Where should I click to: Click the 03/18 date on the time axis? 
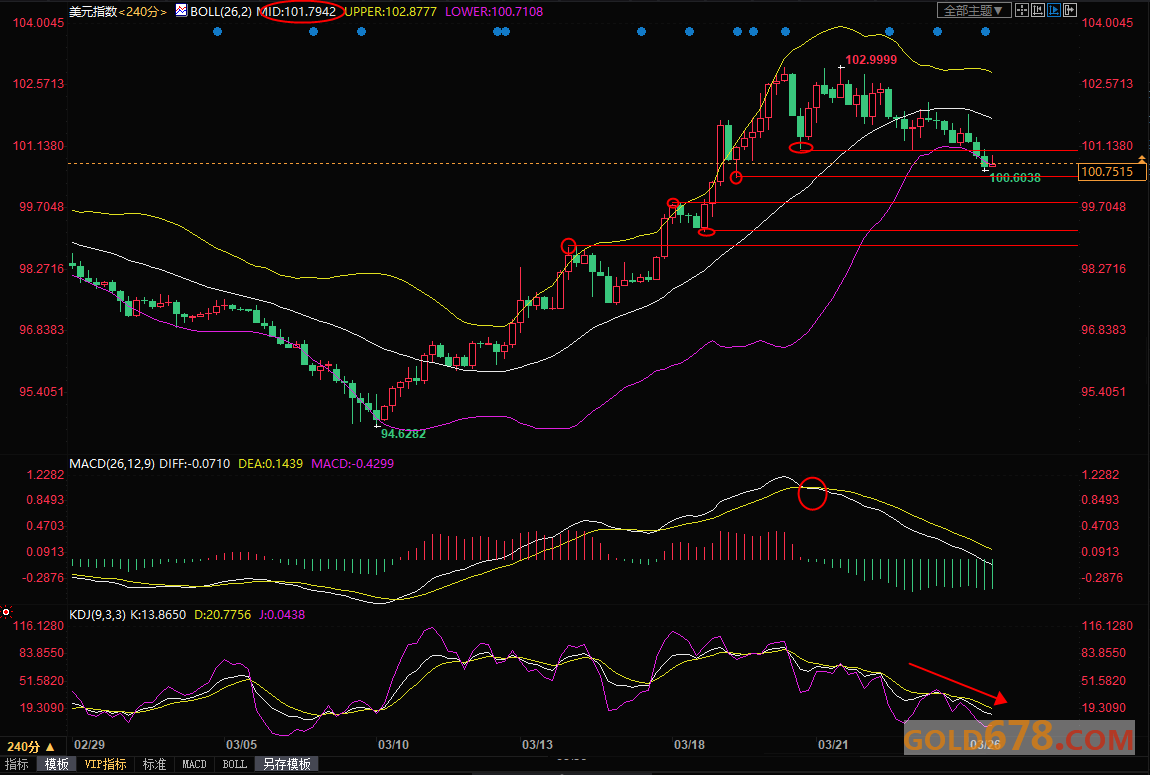point(689,744)
